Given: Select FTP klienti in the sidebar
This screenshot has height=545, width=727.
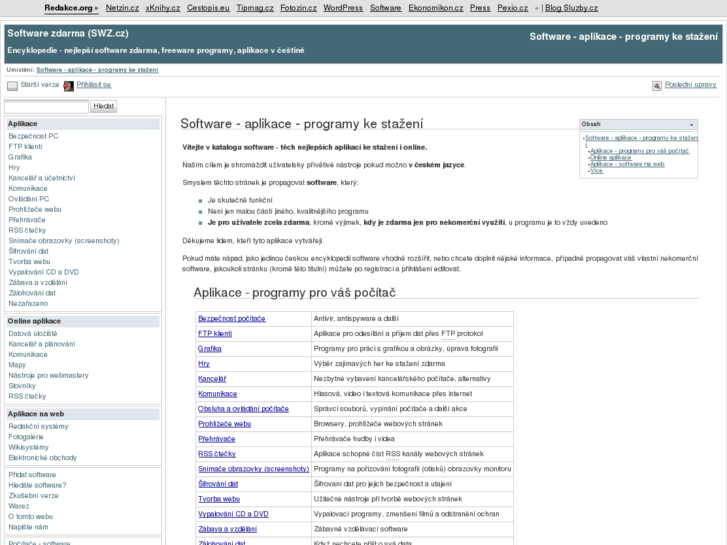Looking at the screenshot, I should coord(26,147).
